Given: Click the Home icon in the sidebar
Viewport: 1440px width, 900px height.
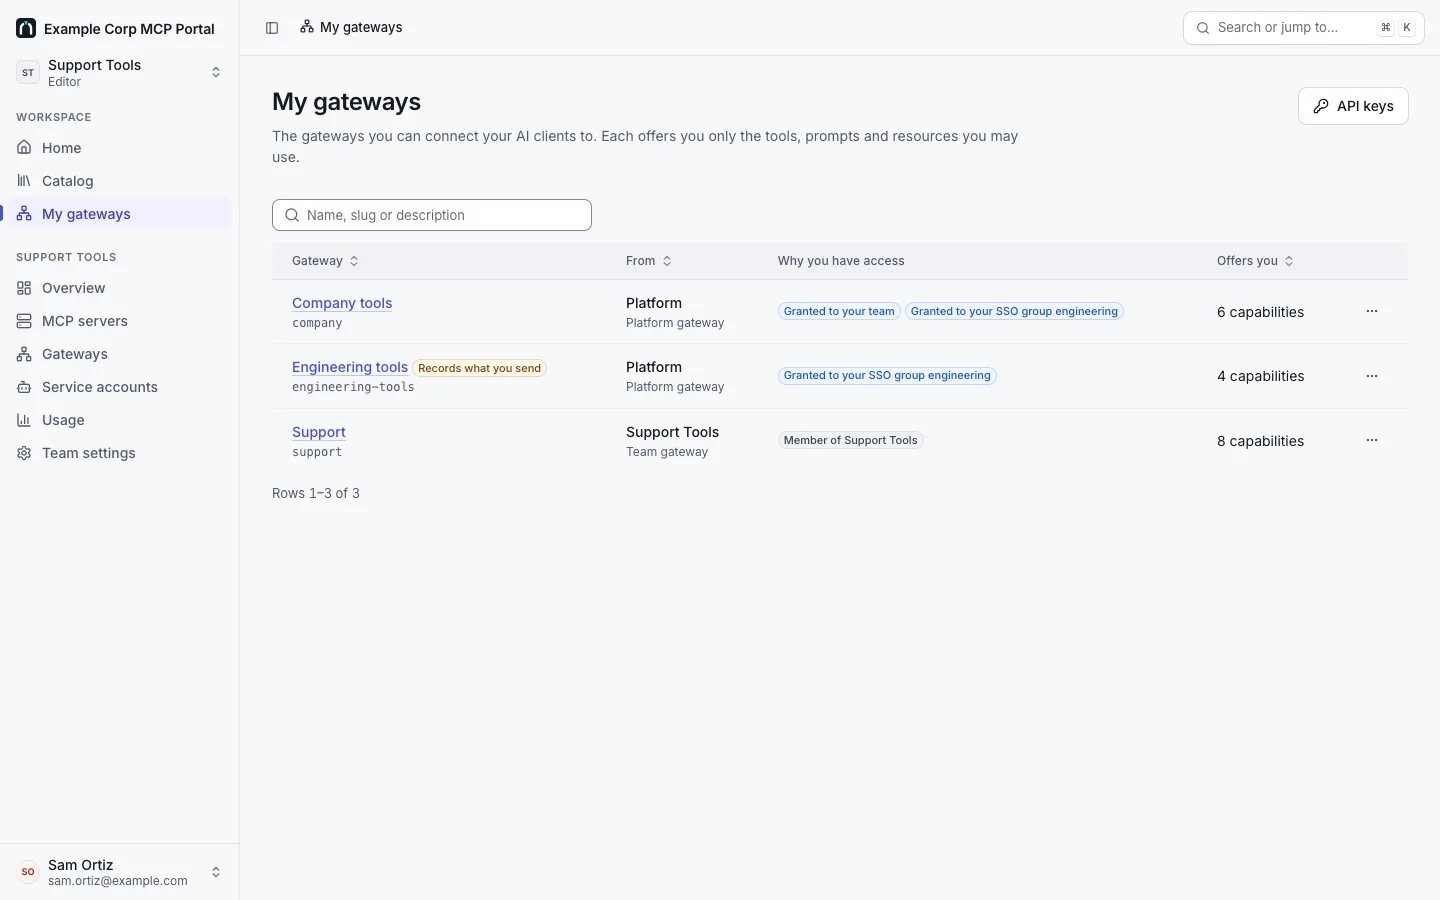Looking at the screenshot, I should click(24, 148).
